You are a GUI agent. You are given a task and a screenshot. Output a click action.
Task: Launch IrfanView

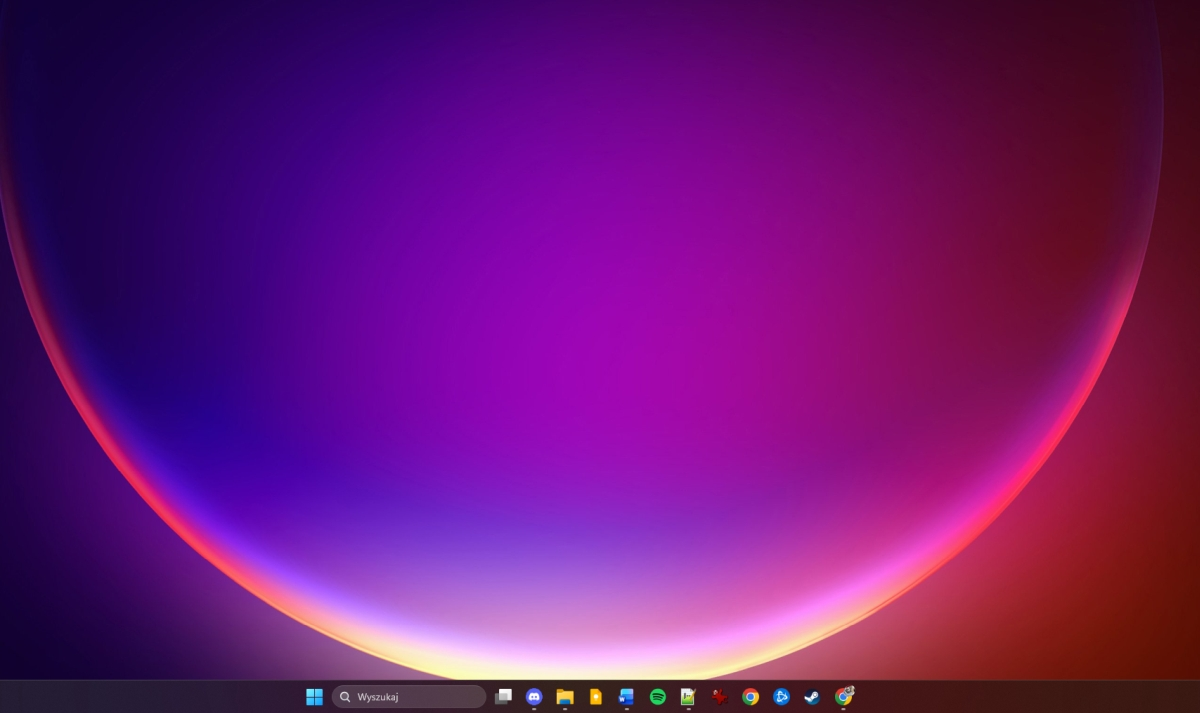pos(719,695)
